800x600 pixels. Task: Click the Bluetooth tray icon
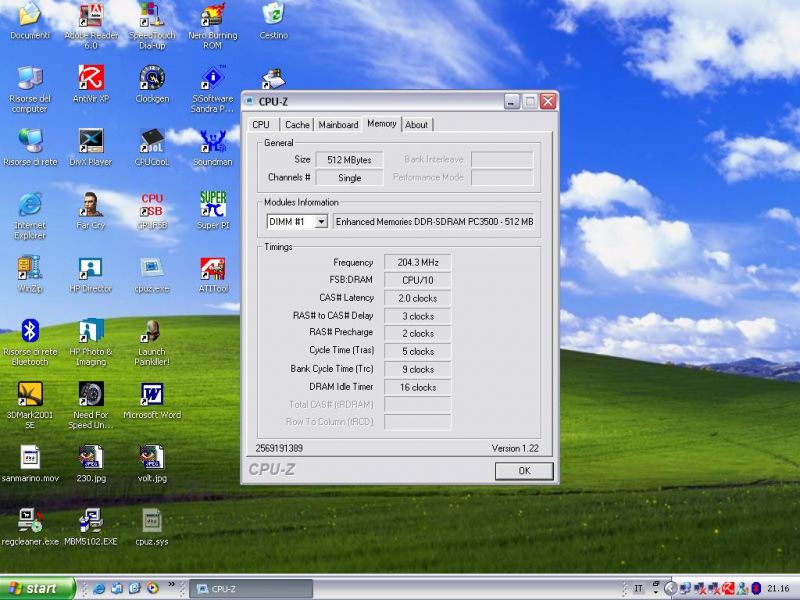pyautogui.click(x=756, y=588)
